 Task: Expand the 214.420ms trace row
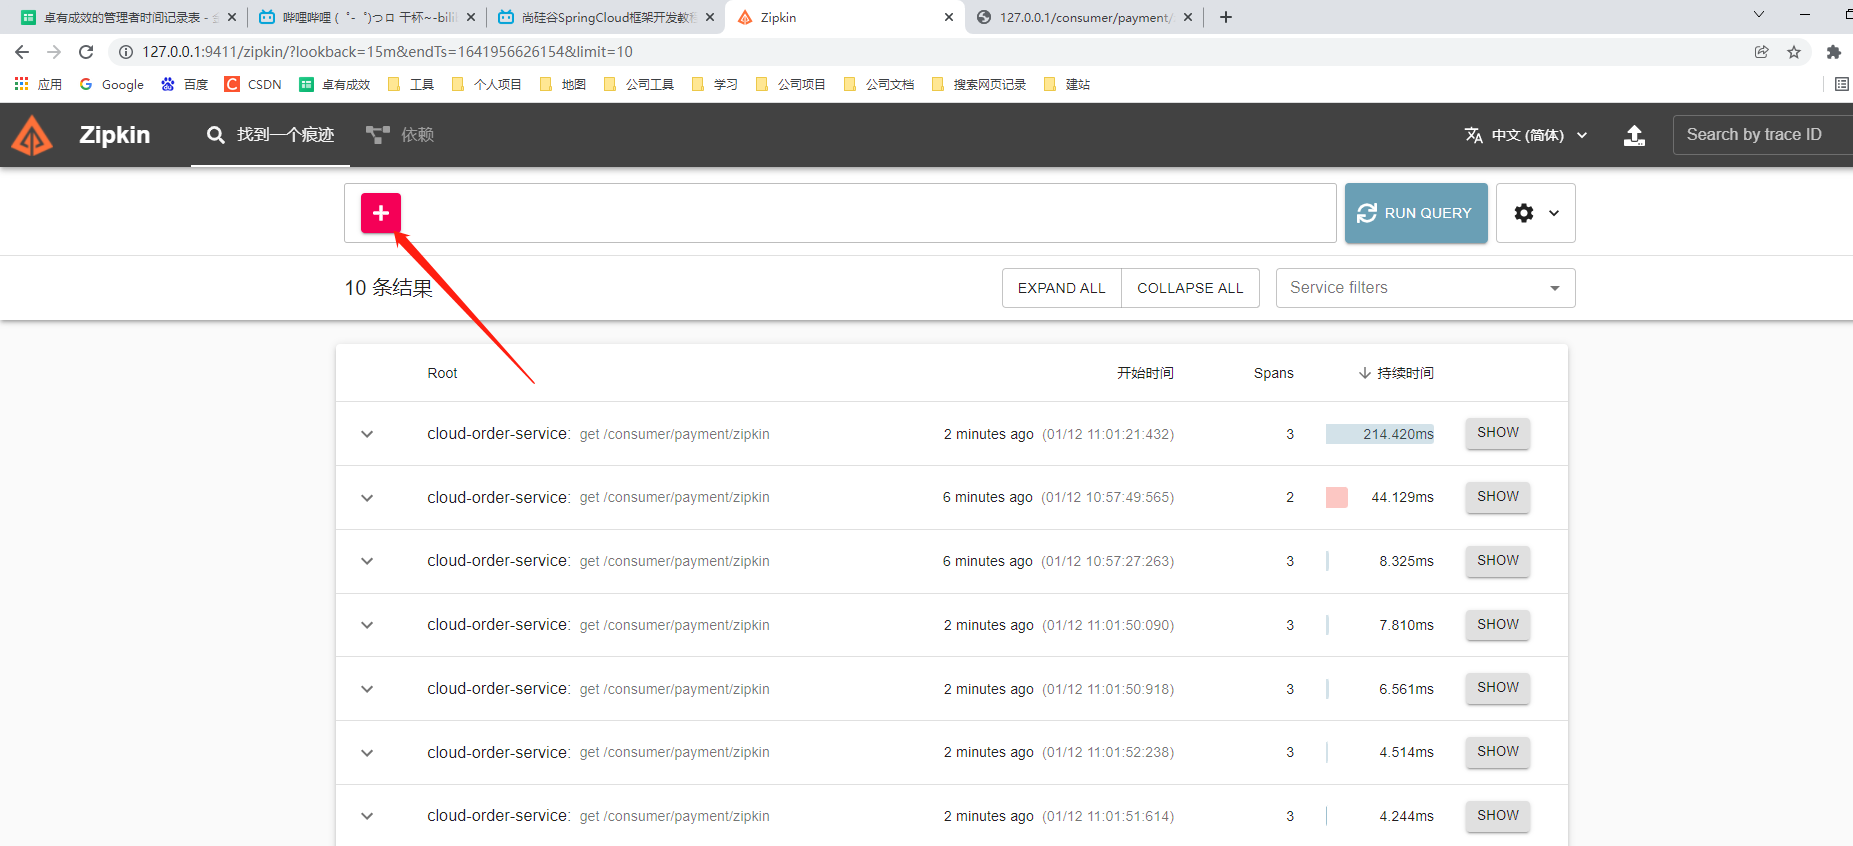coord(367,434)
